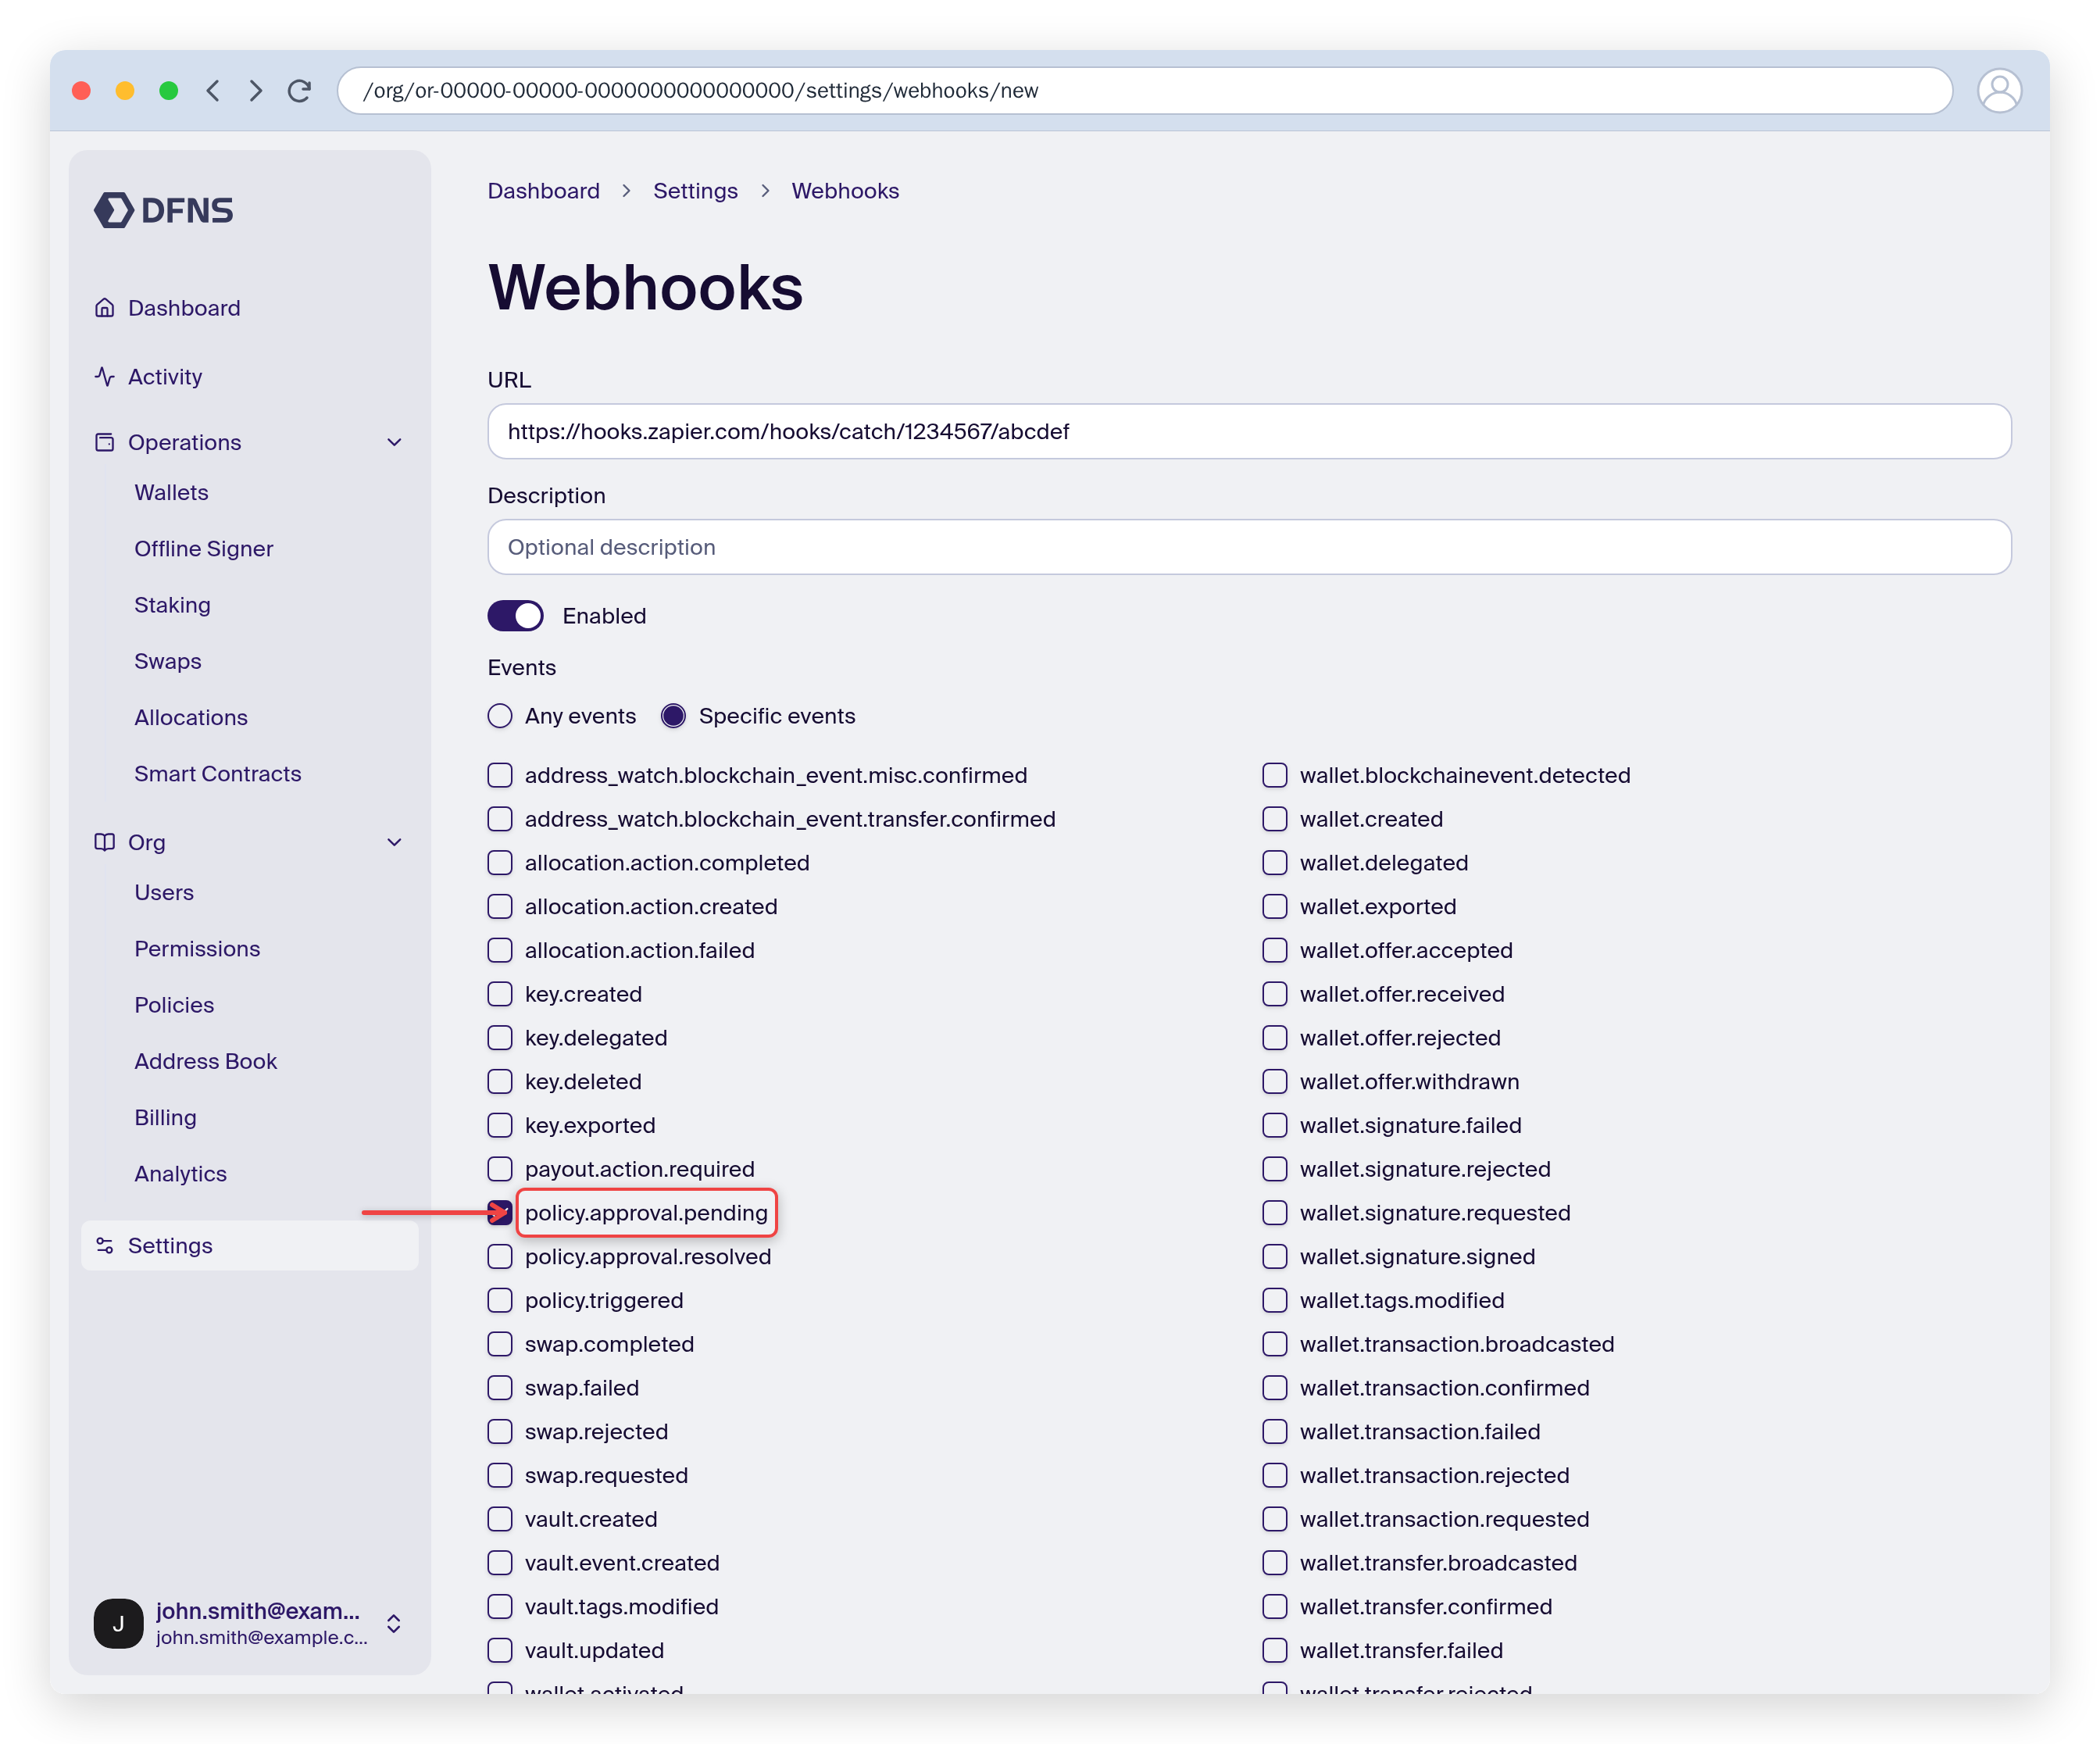Viewport: 2100px width, 1744px height.
Task: Uncheck the policy.approval.pending checkbox
Action: tap(500, 1213)
